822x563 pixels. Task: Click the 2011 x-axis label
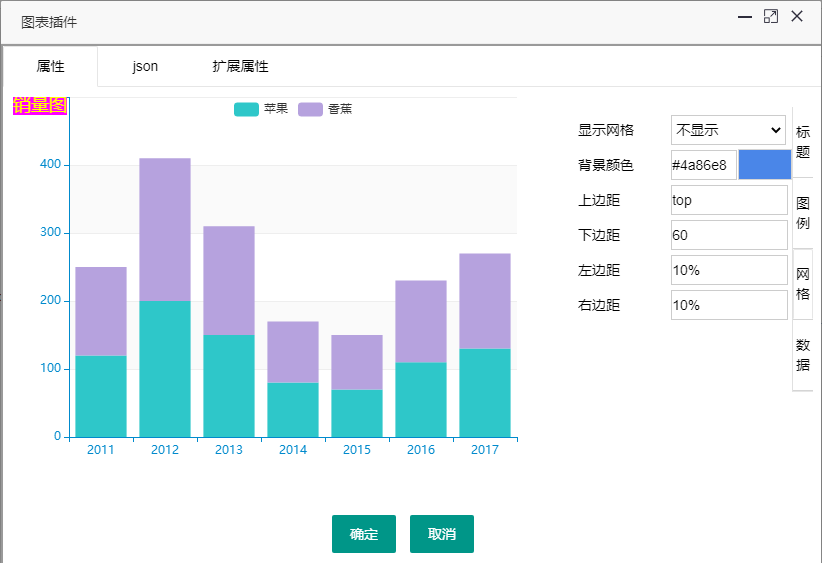click(101, 449)
